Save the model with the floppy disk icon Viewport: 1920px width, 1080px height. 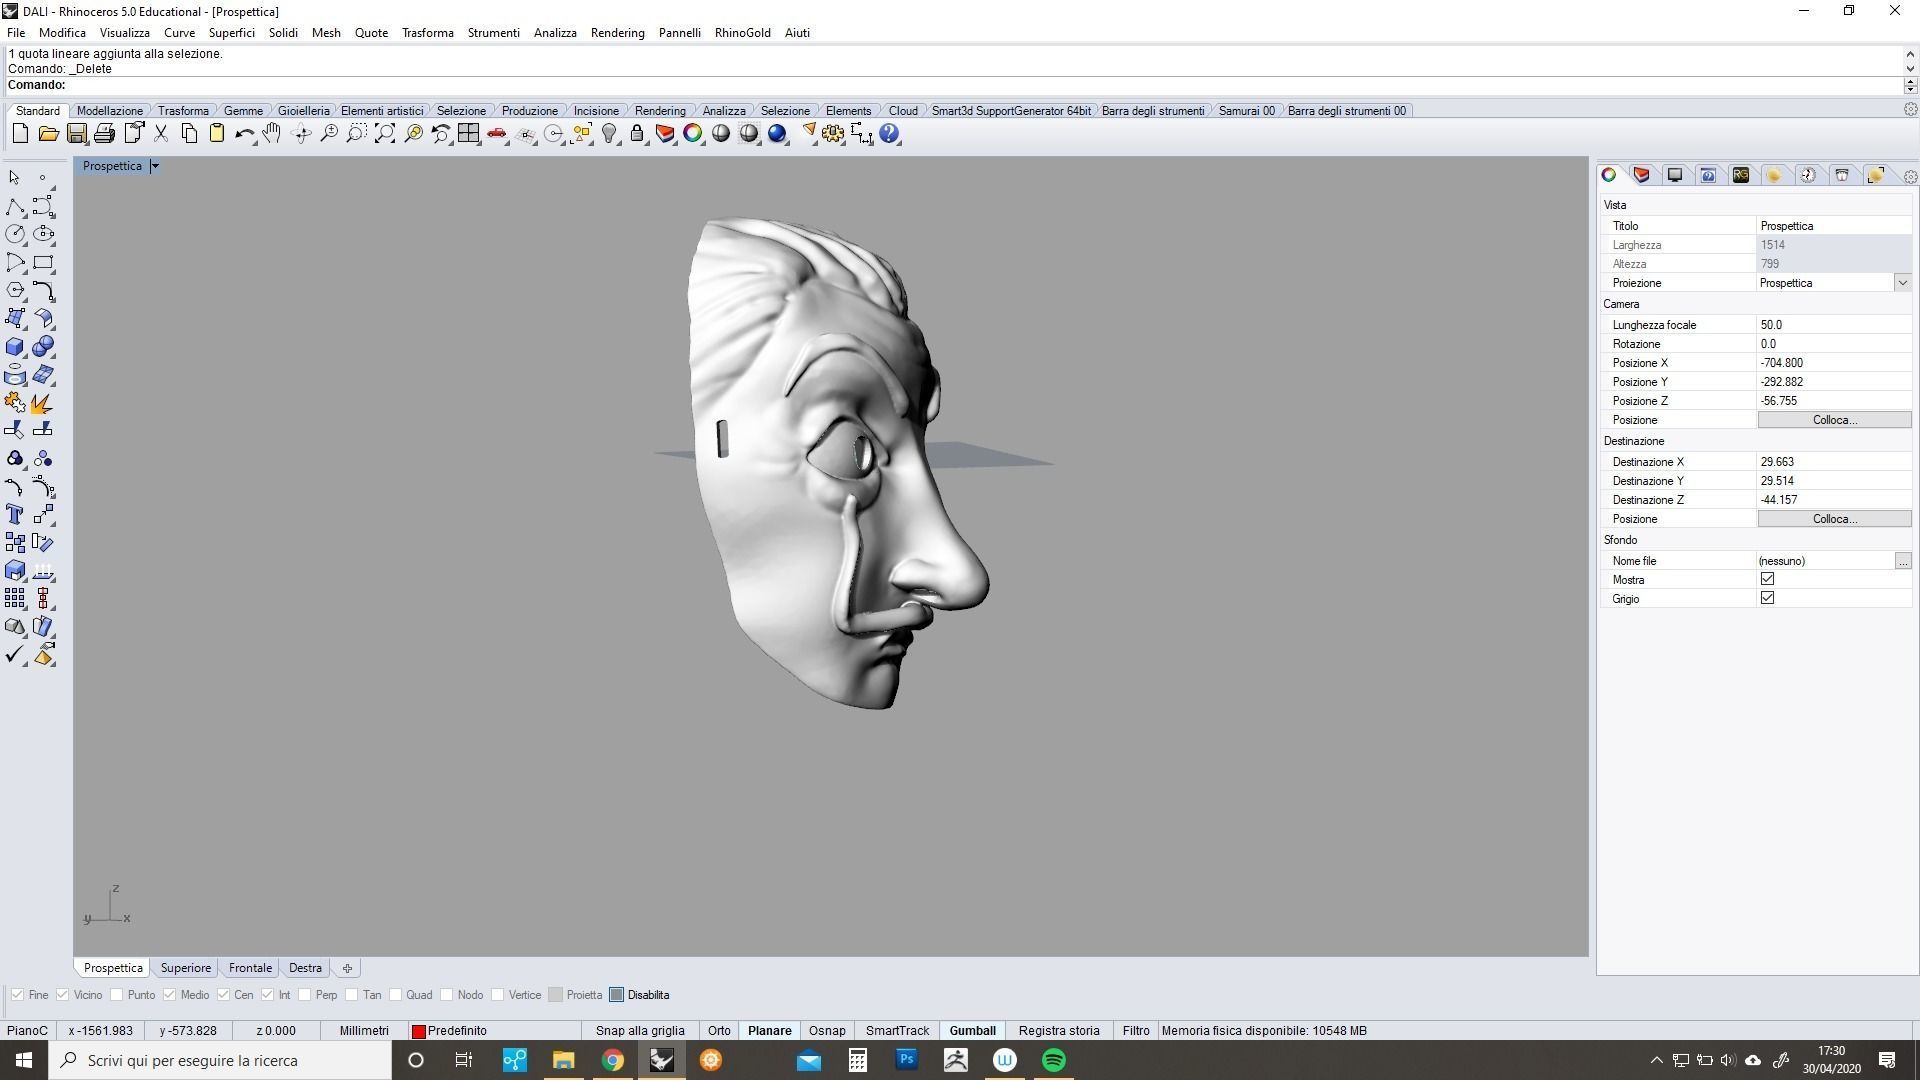point(76,134)
